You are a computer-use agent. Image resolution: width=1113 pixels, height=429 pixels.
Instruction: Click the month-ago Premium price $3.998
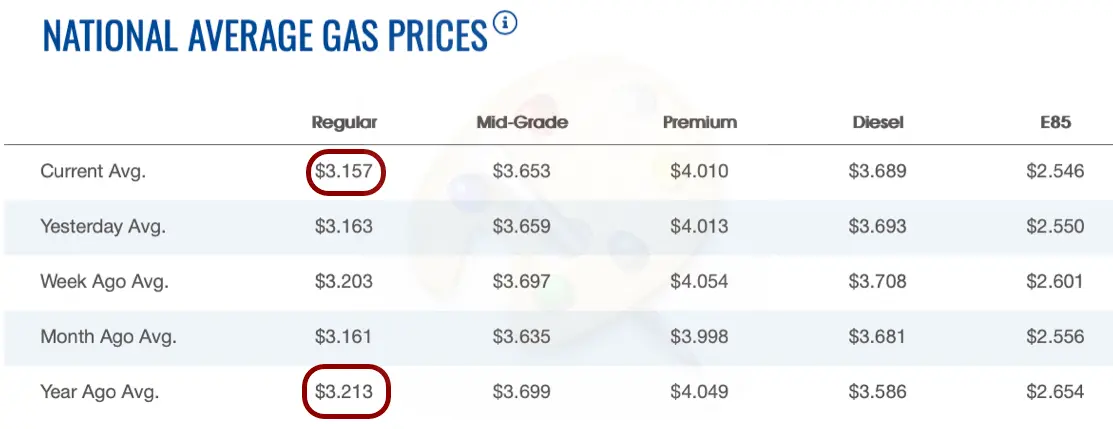click(699, 336)
